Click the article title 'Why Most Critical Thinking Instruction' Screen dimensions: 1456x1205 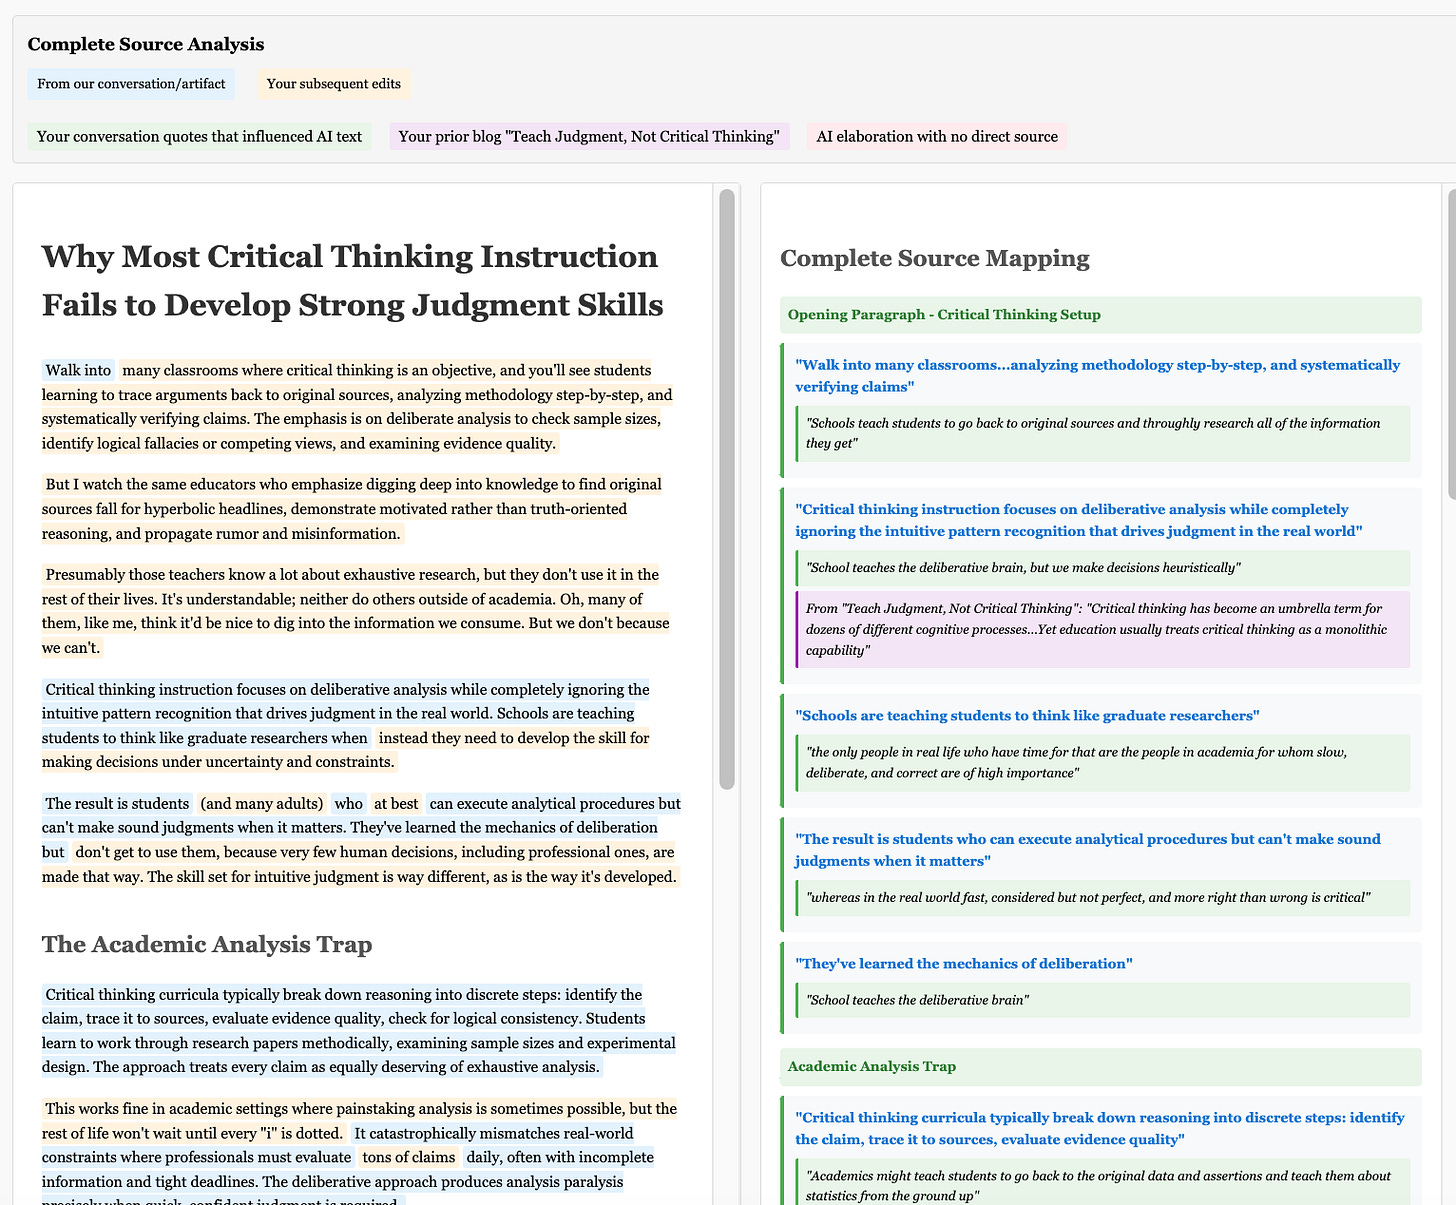point(352,281)
